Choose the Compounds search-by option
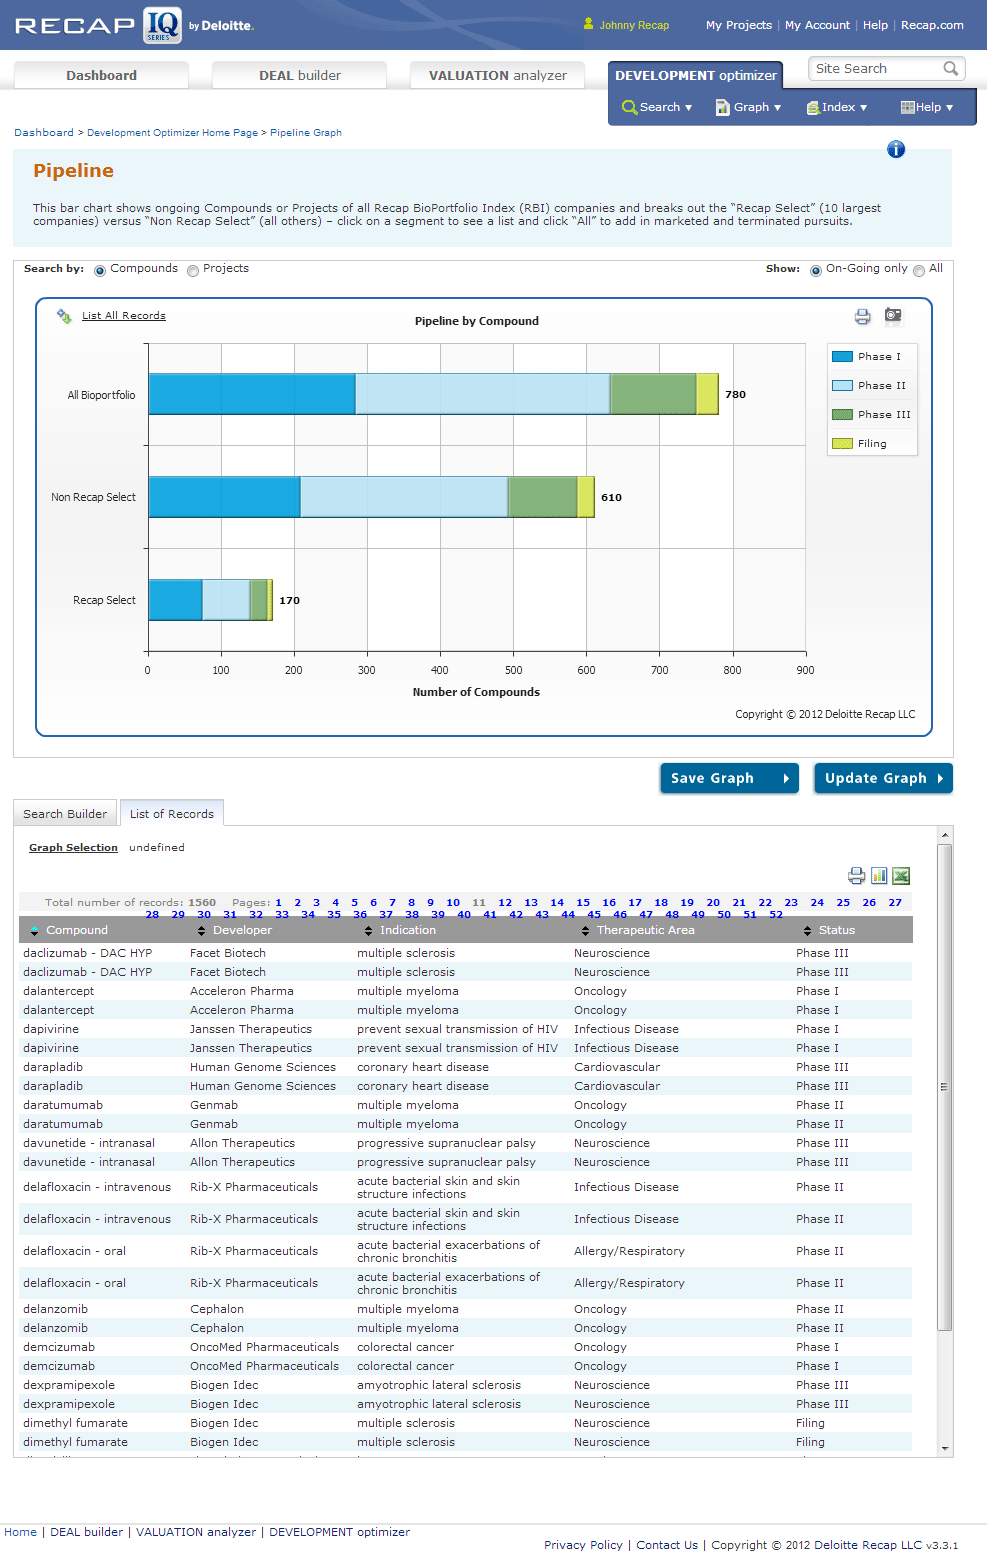This screenshot has width=987, height=1555. click(100, 270)
